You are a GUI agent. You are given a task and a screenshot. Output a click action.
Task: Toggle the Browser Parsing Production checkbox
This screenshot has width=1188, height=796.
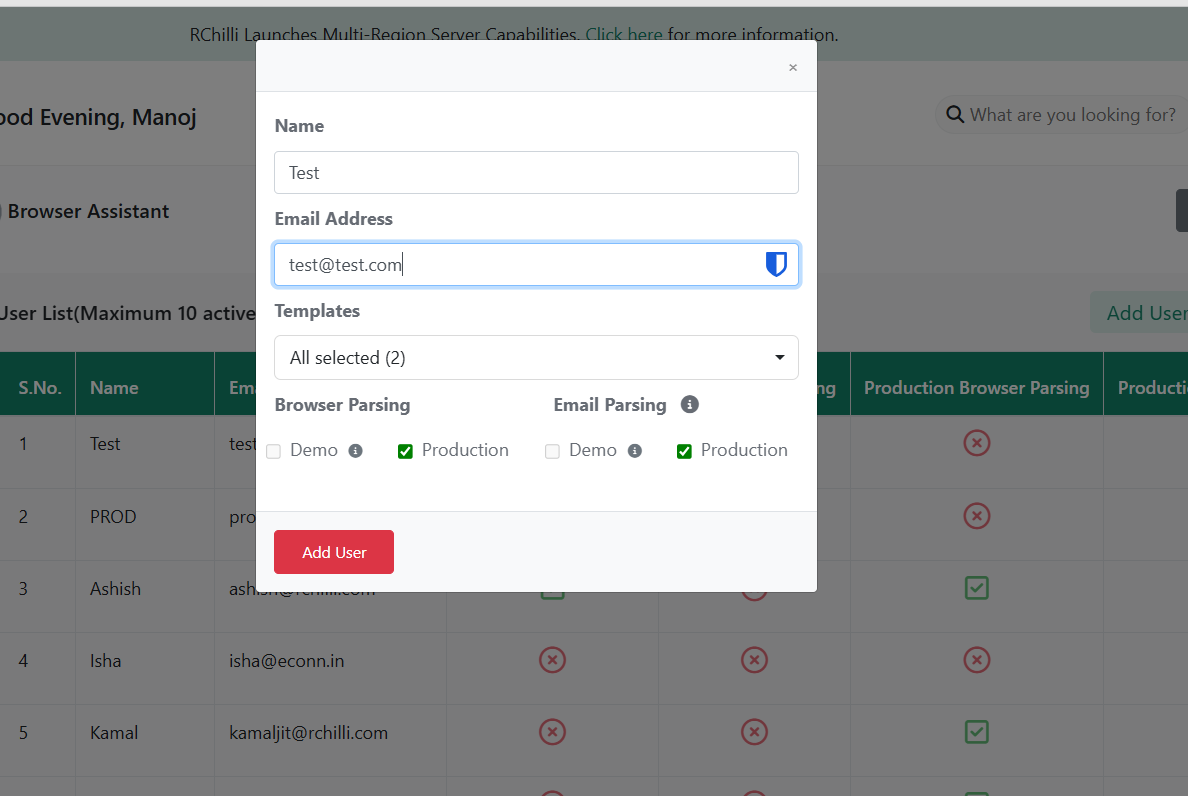pos(405,451)
